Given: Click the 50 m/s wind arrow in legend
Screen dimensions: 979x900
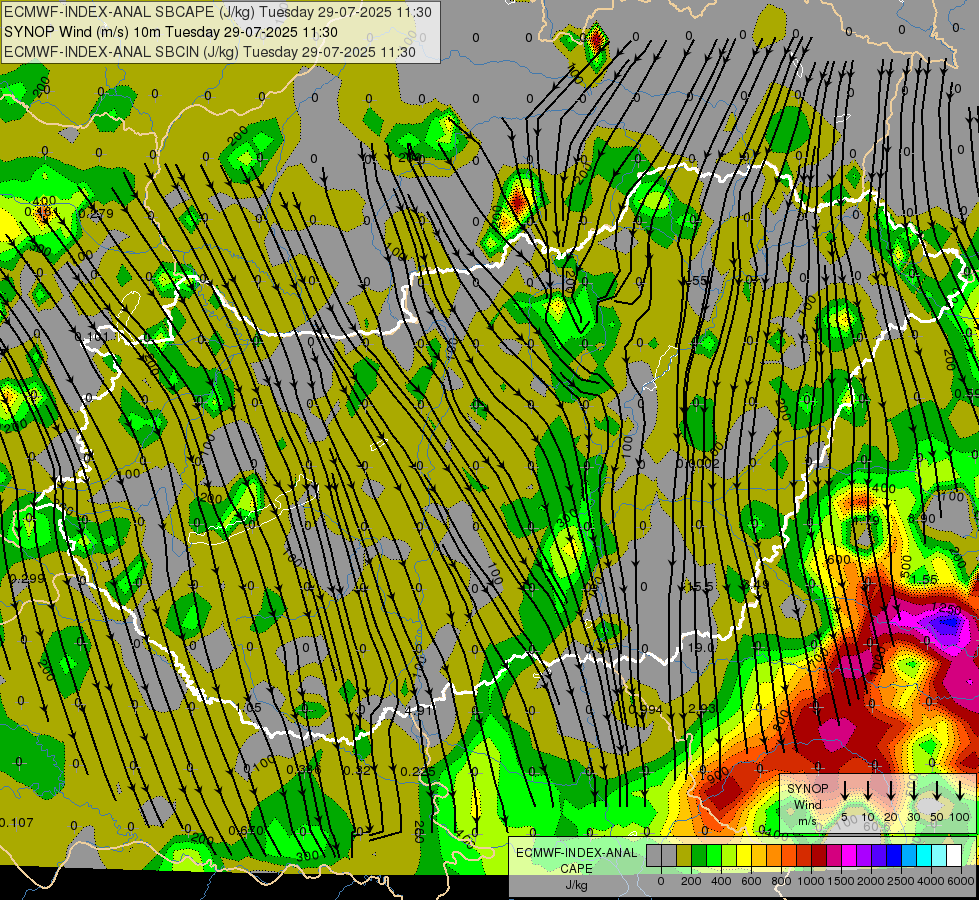Looking at the screenshot, I should tap(937, 789).
